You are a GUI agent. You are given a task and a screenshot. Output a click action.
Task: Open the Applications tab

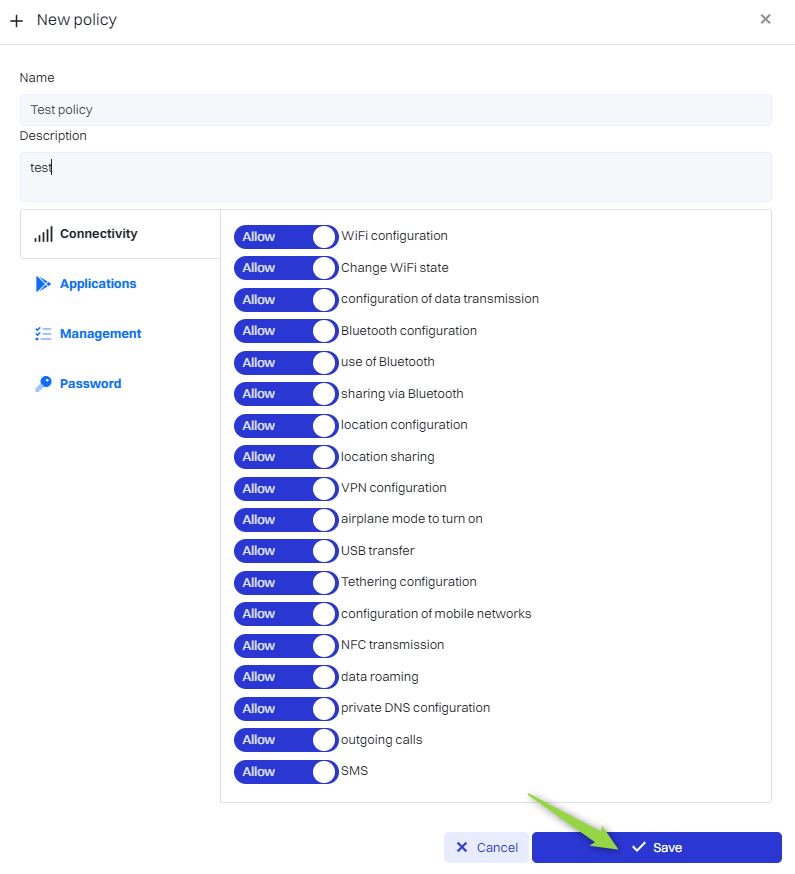tap(98, 284)
